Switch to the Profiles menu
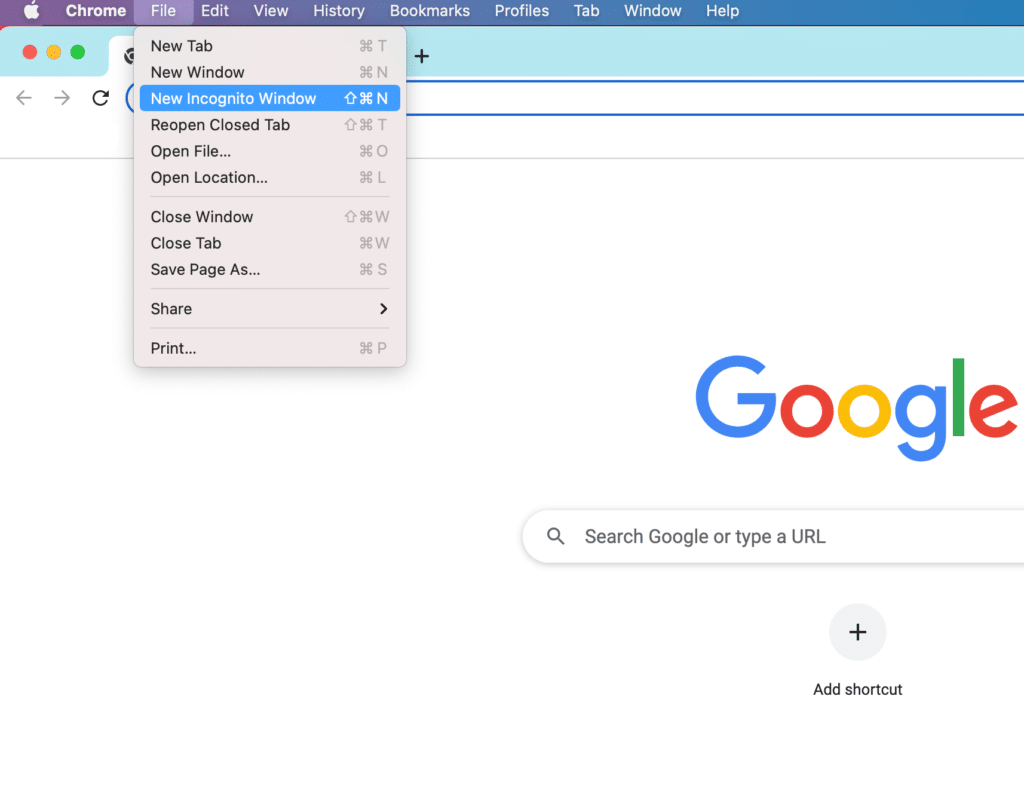1024x785 pixels. click(x=521, y=11)
